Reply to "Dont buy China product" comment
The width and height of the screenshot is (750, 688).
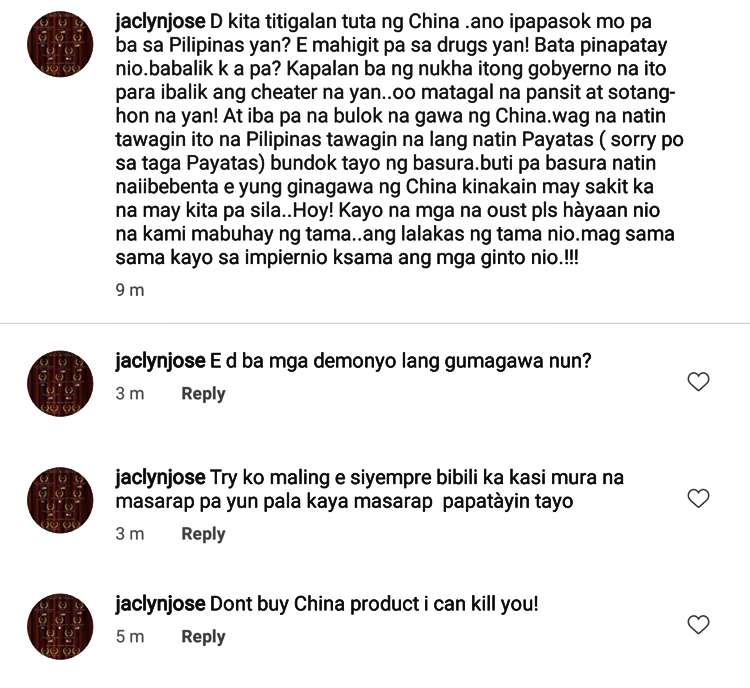pos(203,637)
